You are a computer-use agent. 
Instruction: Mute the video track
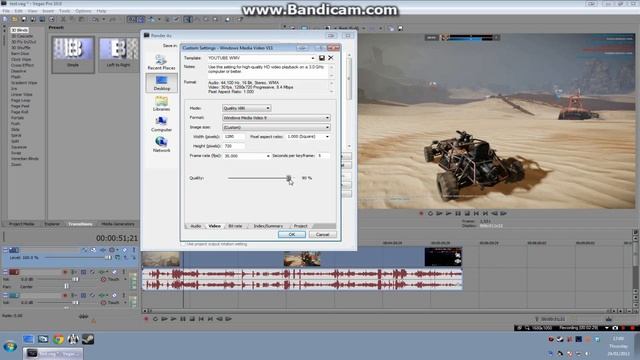point(124,250)
